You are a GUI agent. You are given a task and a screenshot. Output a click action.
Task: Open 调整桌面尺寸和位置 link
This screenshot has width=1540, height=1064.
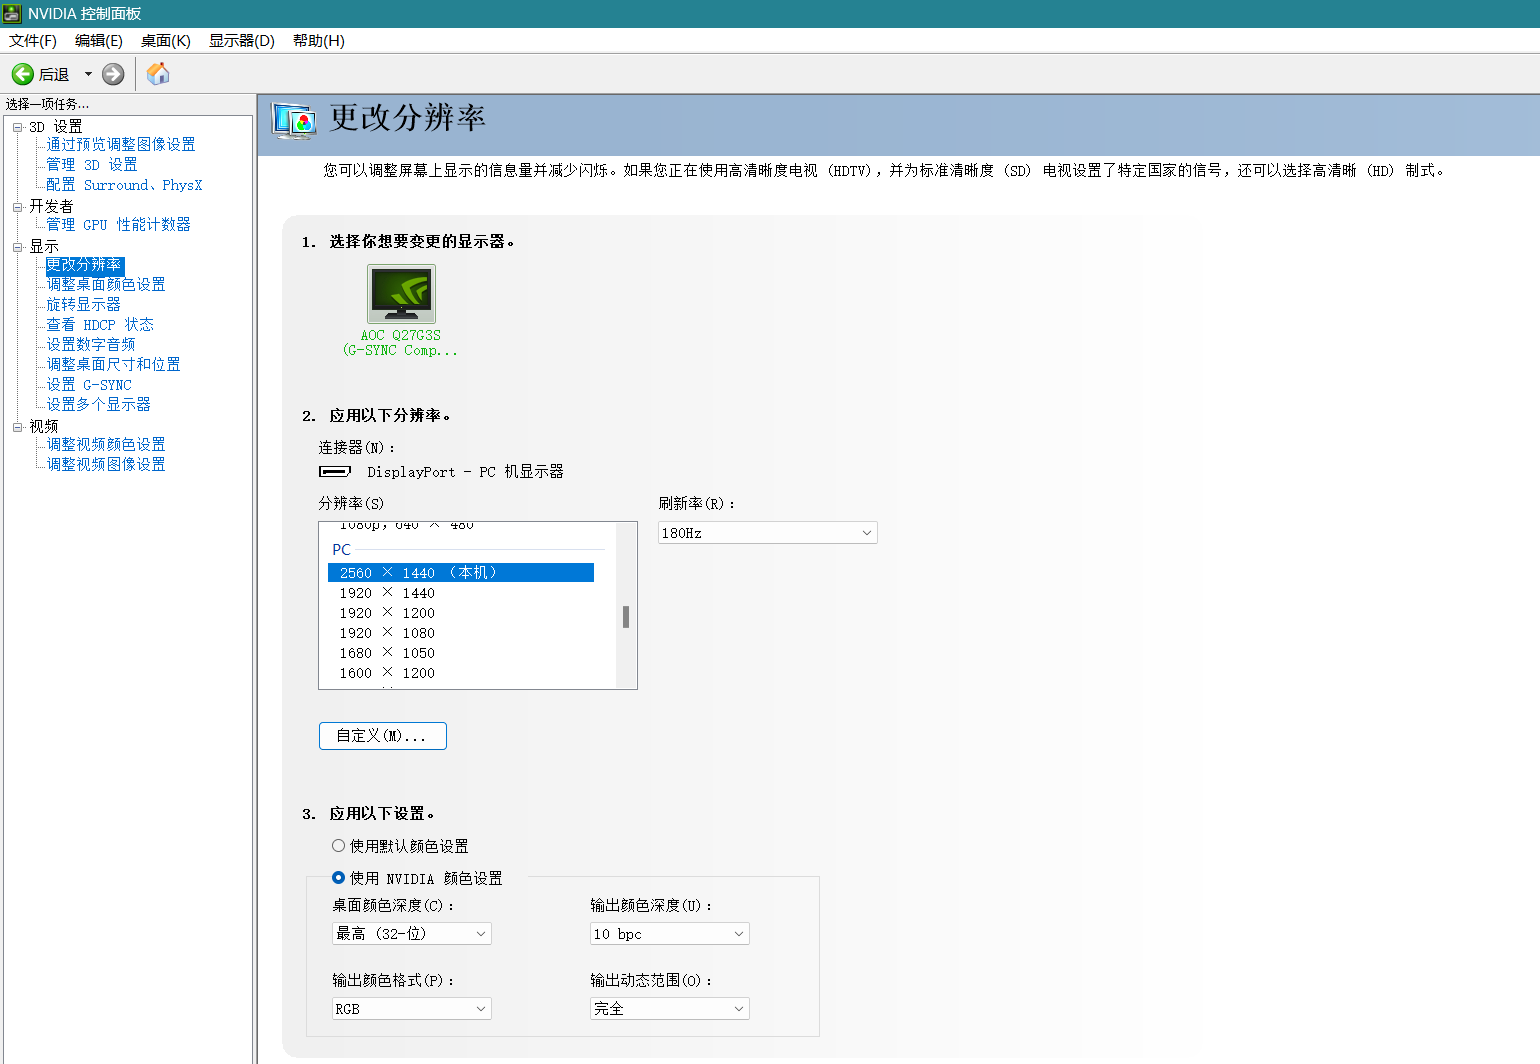[113, 365]
